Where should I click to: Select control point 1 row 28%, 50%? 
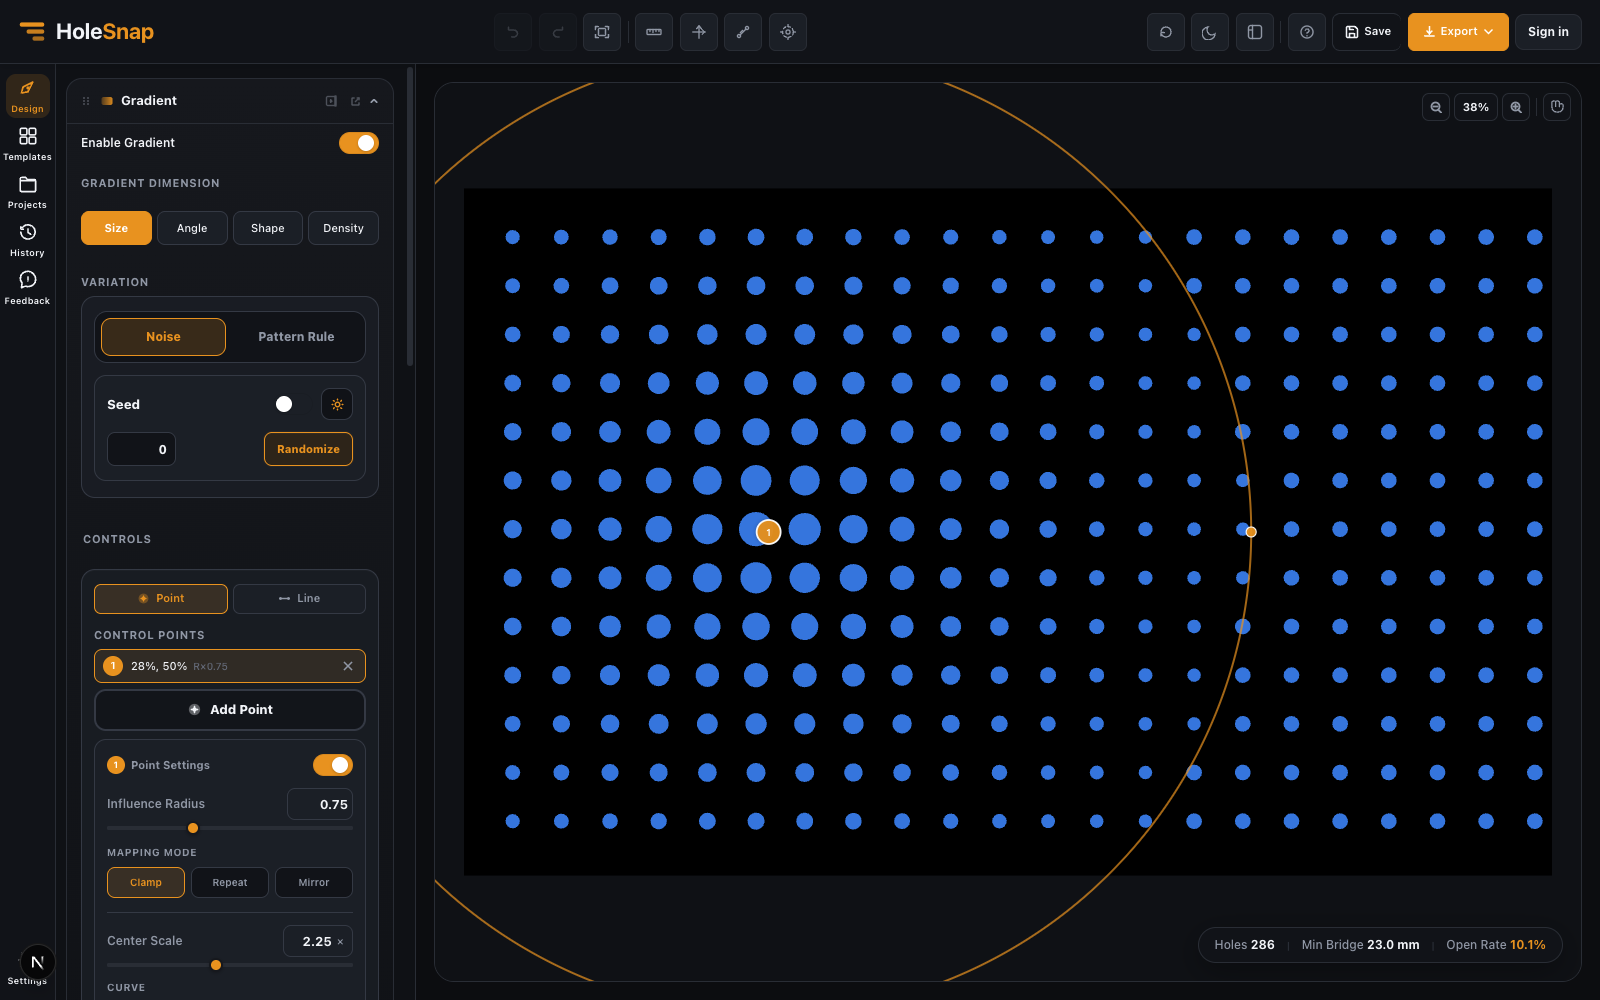(230, 666)
